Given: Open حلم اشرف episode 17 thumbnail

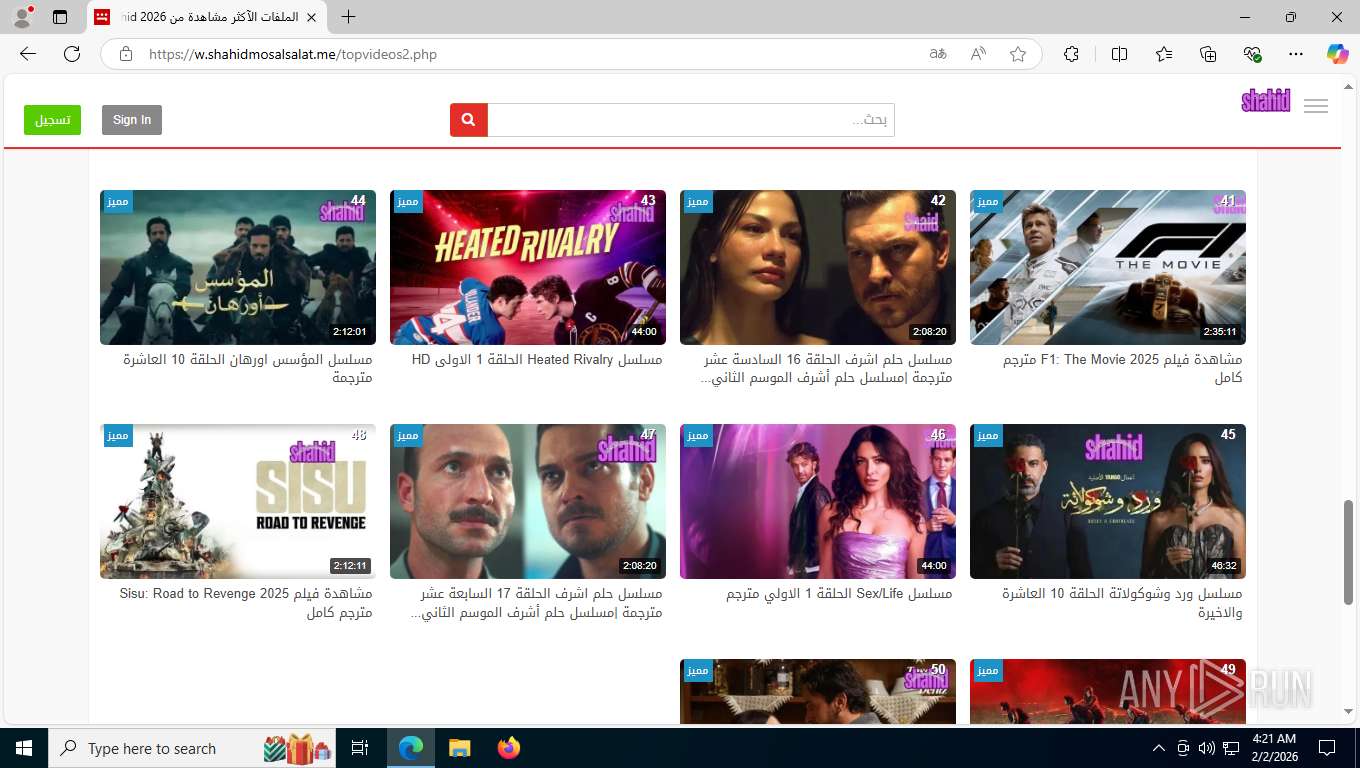Looking at the screenshot, I should tap(528, 501).
